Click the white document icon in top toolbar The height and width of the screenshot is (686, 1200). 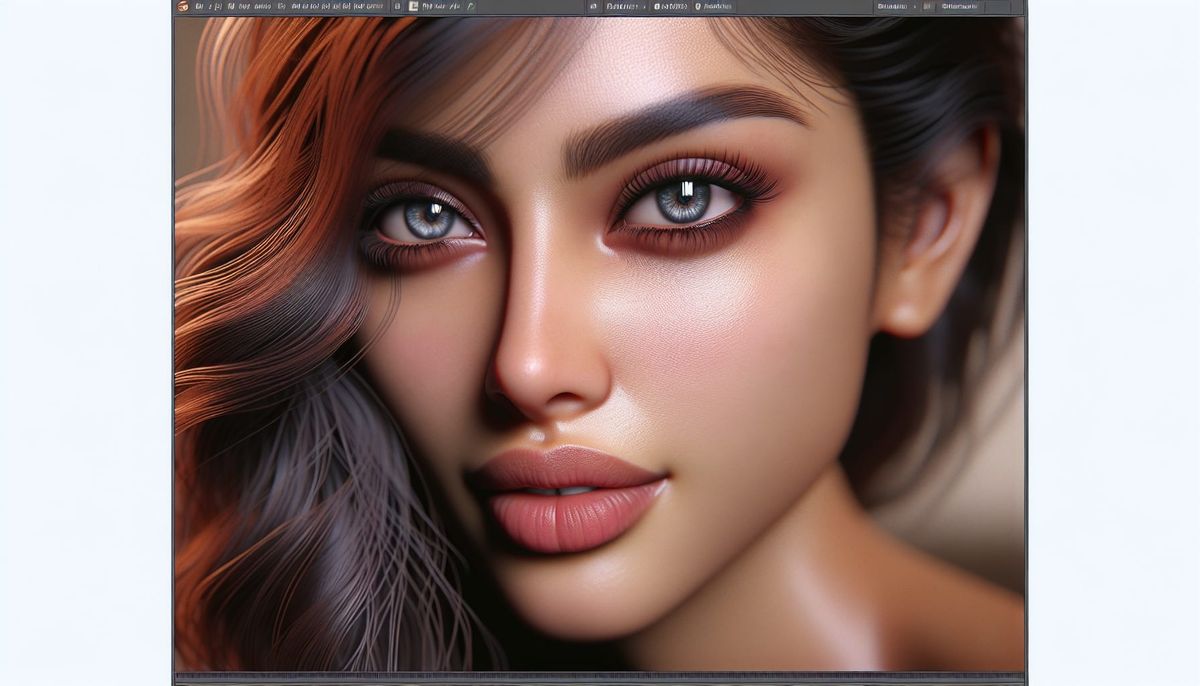click(413, 6)
